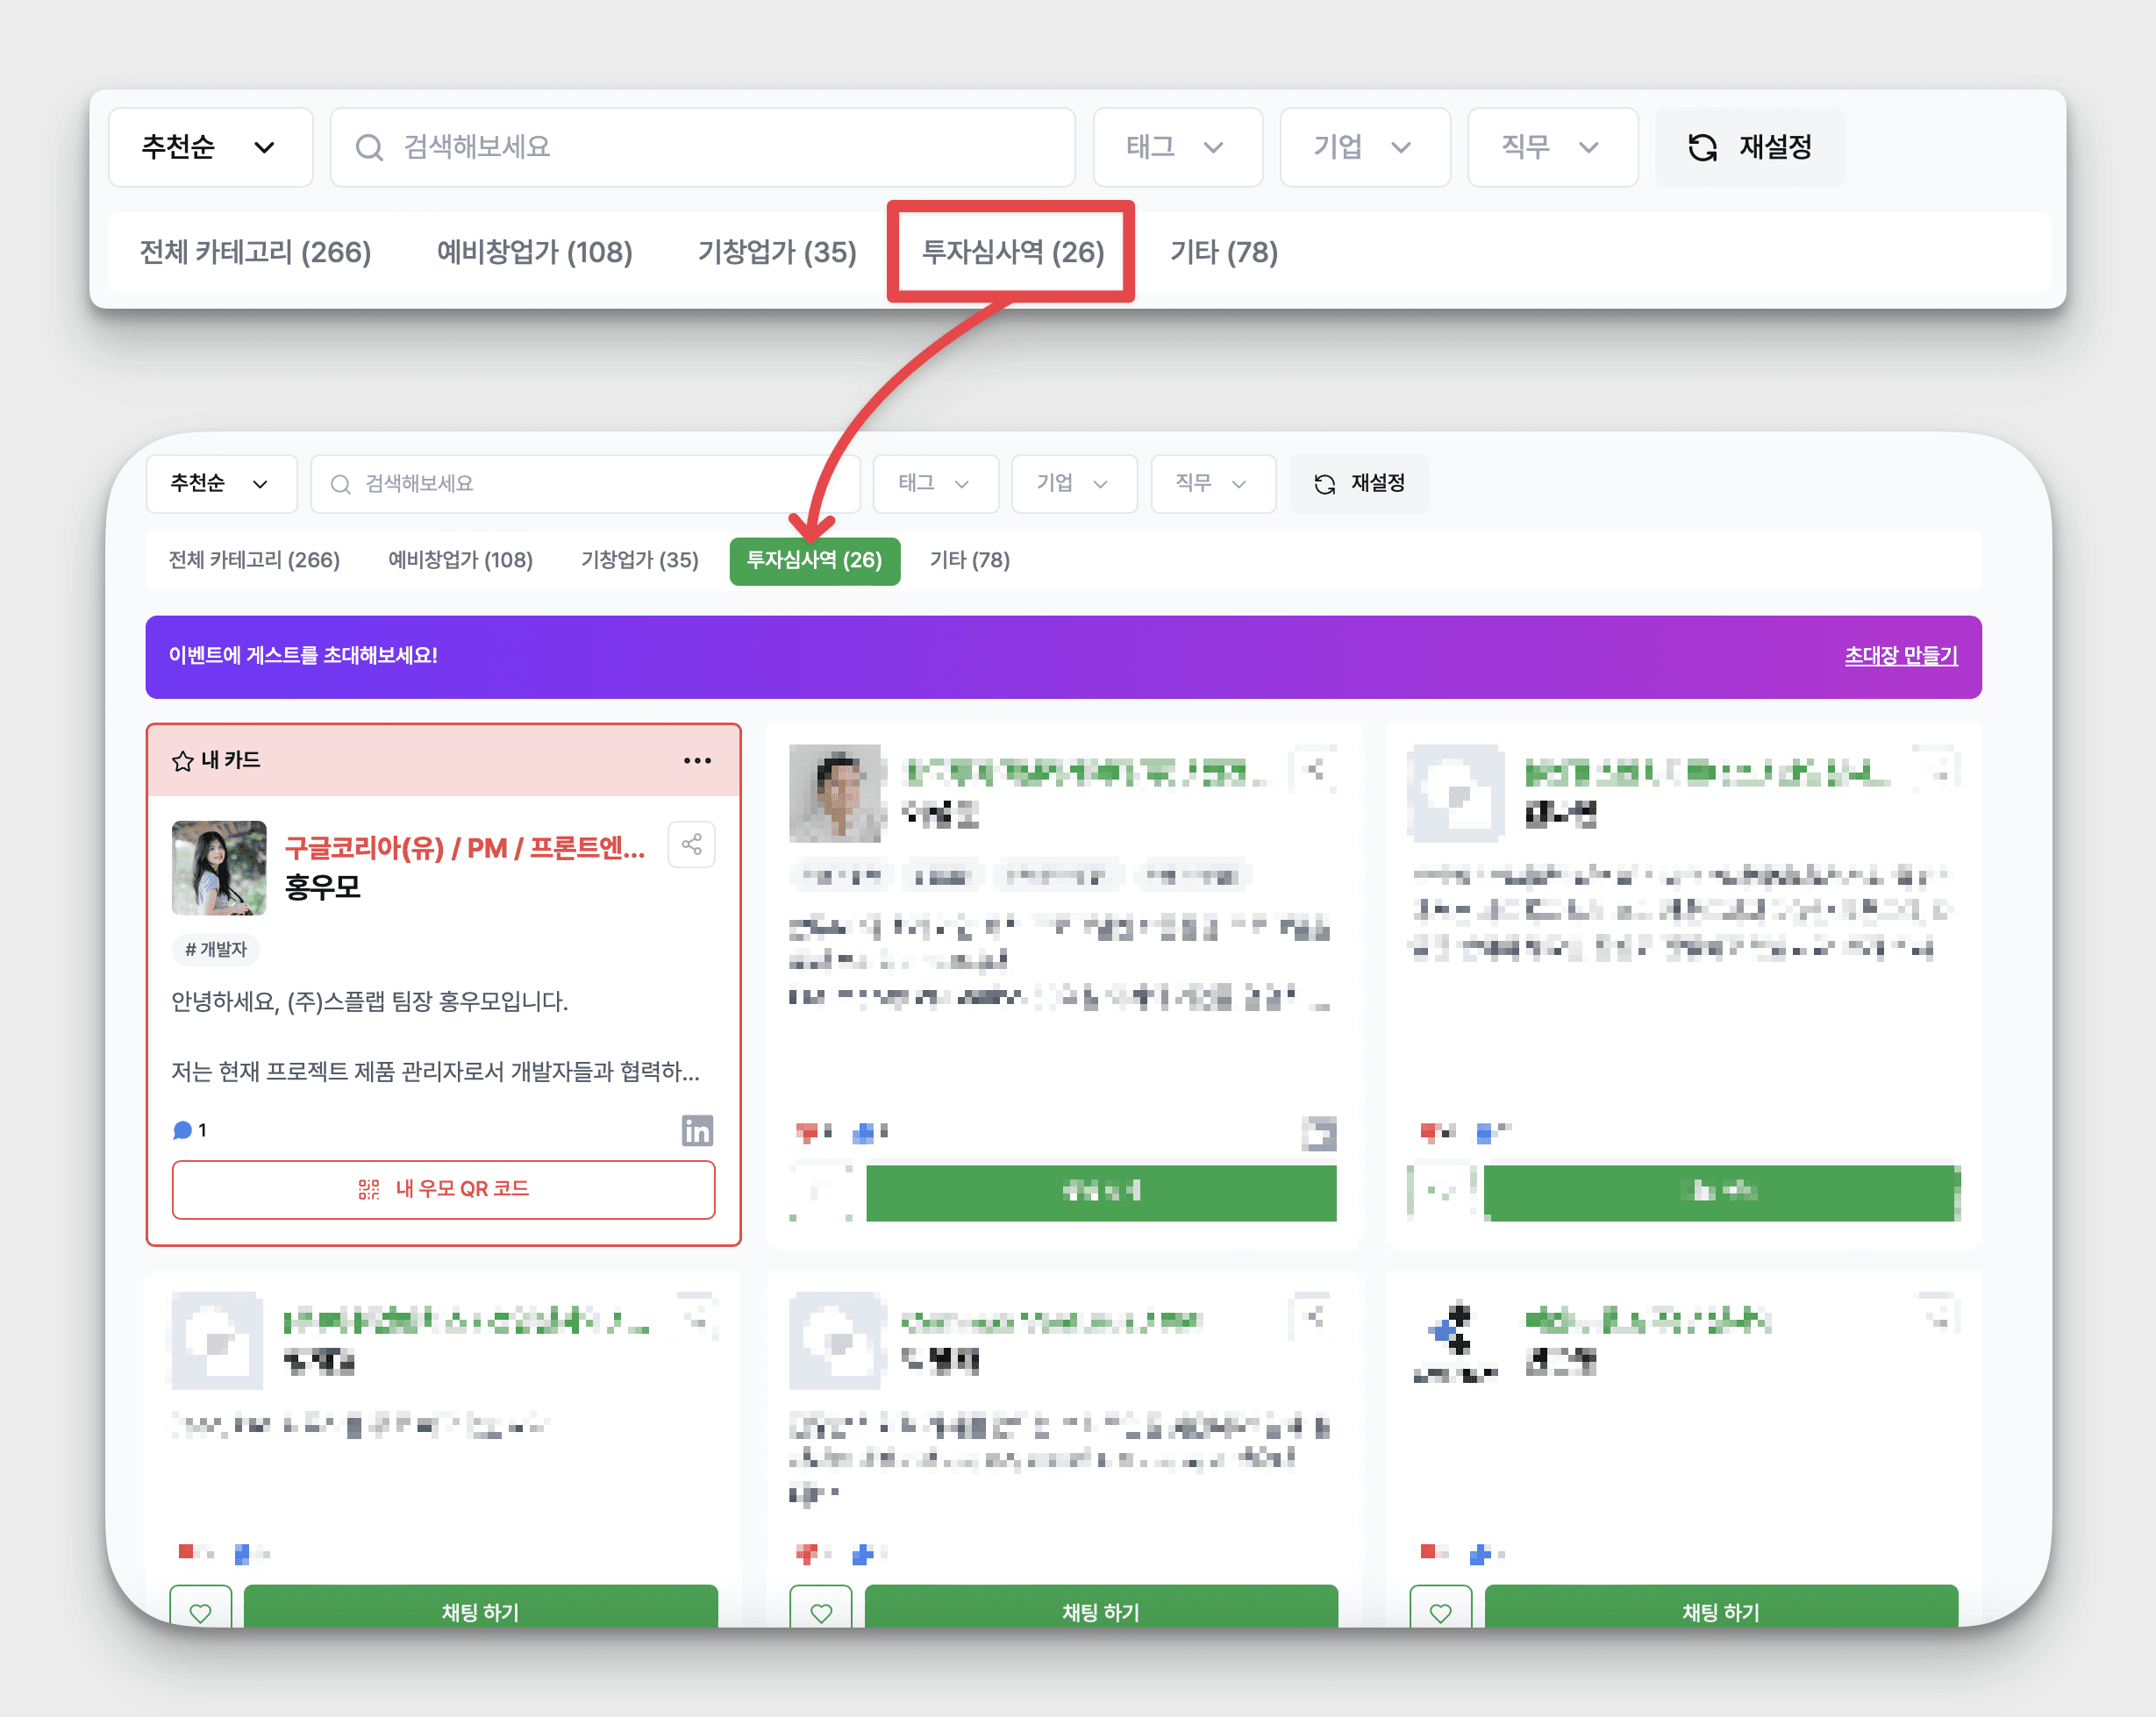Toggle the heart like button on the bottom-right card
Screen dimensions: 2156x1717
click(1440, 1611)
